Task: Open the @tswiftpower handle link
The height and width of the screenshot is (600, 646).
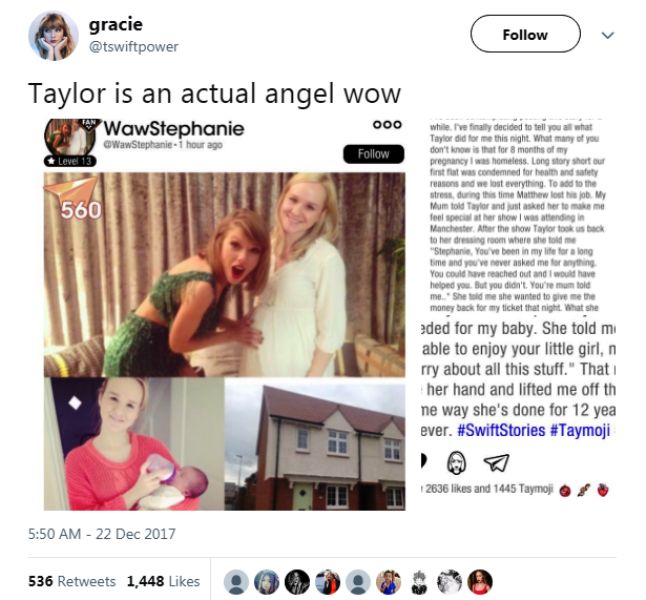Action: tap(133, 47)
